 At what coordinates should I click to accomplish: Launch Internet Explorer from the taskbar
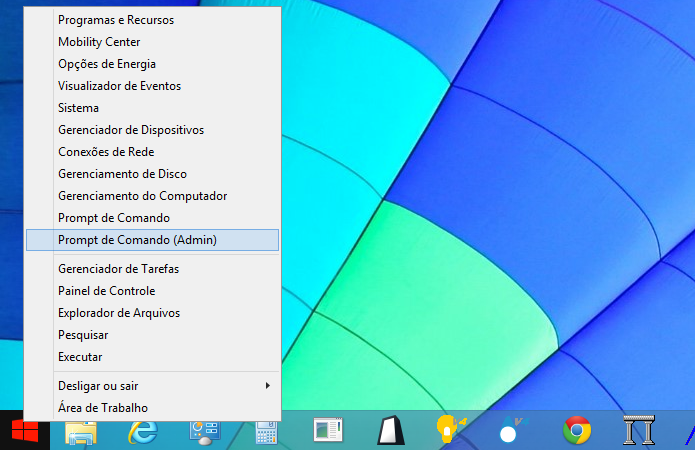click(143, 431)
